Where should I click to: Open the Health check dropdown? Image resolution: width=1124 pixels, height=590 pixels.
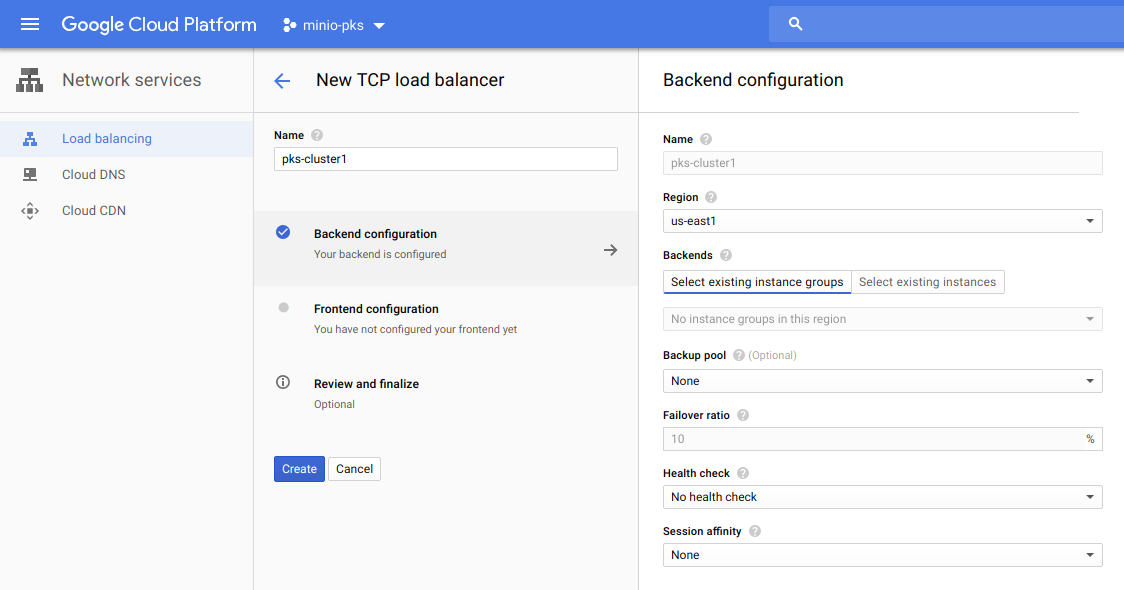pyautogui.click(x=882, y=497)
